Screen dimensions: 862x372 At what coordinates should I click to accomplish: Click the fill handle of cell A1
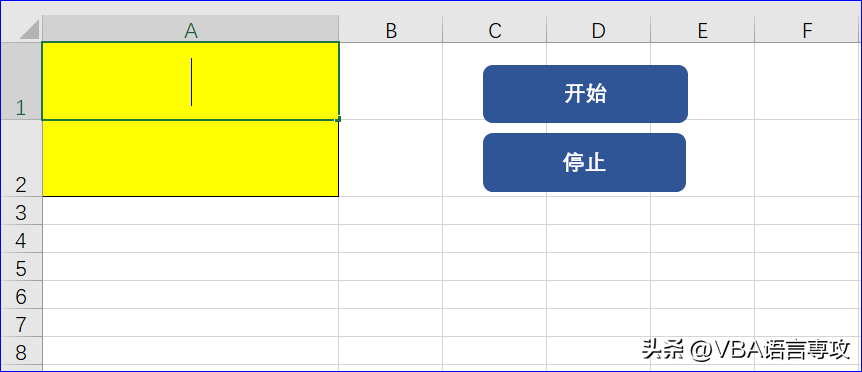(x=338, y=119)
